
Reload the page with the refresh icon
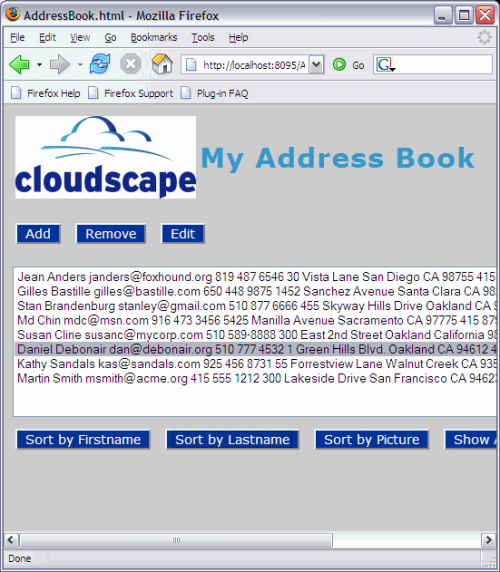[100, 64]
